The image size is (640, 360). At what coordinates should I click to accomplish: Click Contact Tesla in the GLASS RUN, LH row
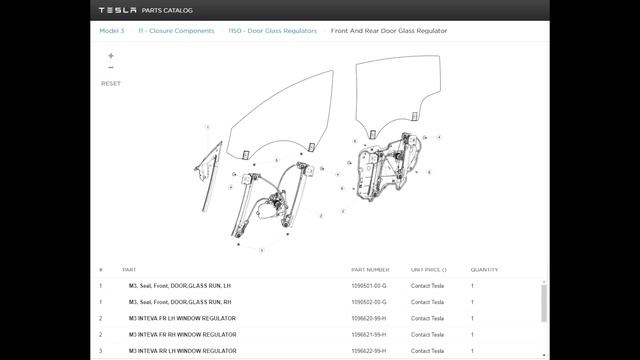pyautogui.click(x=427, y=286)
